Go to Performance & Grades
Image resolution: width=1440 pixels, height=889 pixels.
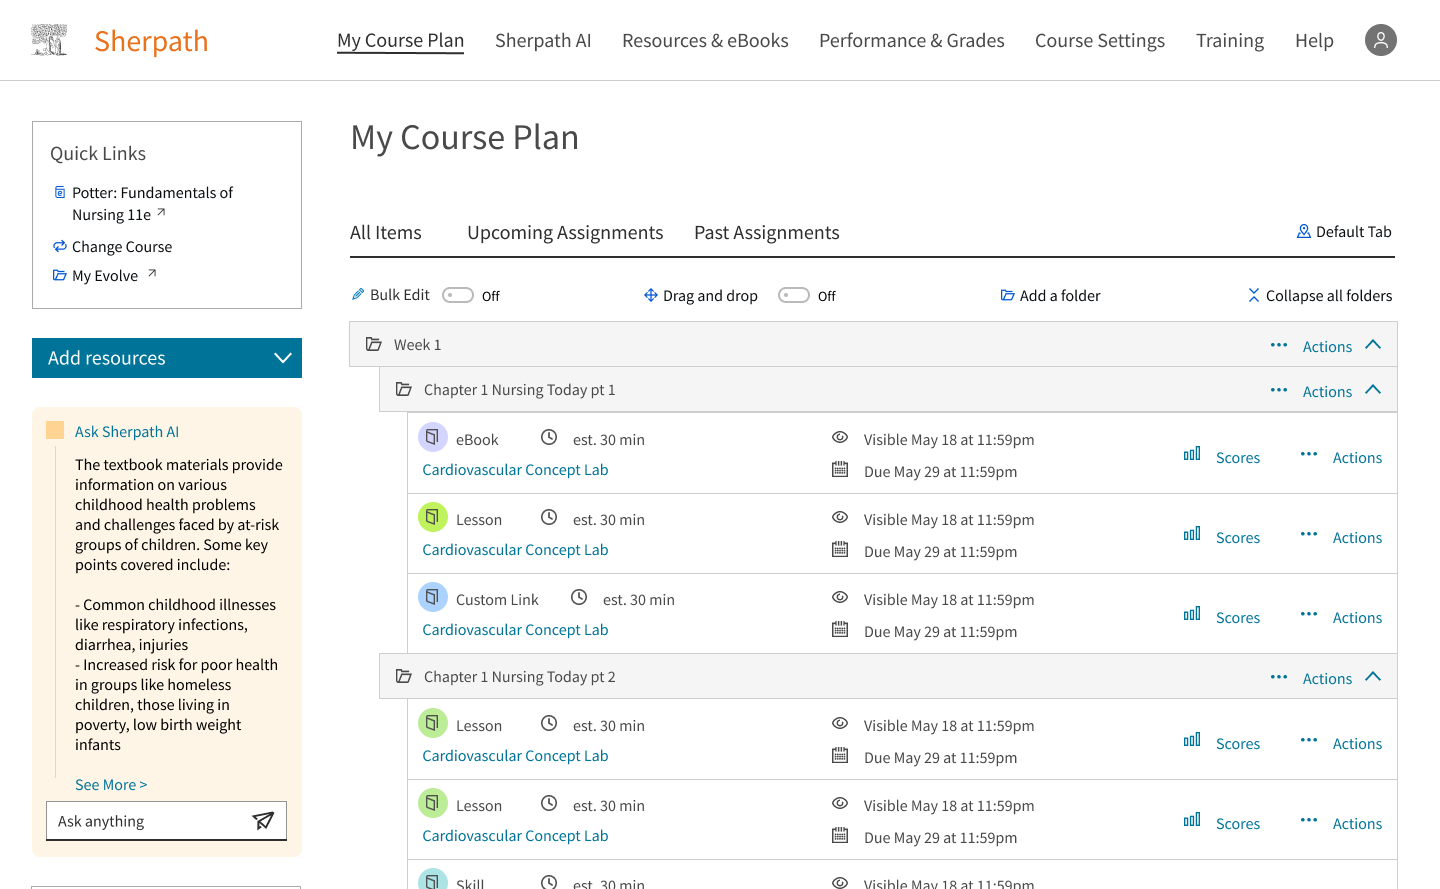pyautogui.click(x=912, y=40)
